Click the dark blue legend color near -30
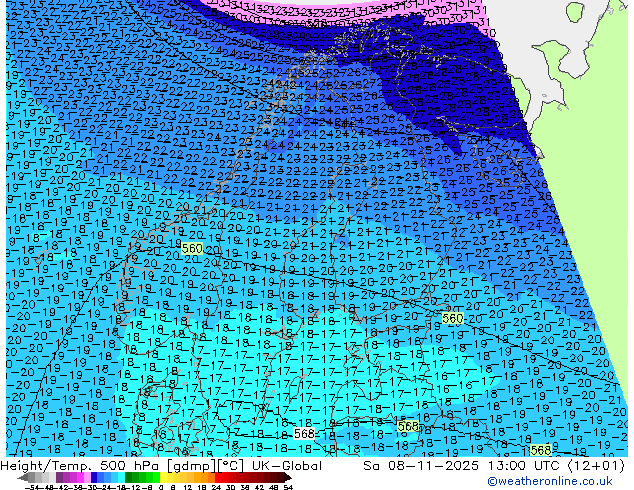Viewport: 634px width, 490px height. (x=94, y=478)
